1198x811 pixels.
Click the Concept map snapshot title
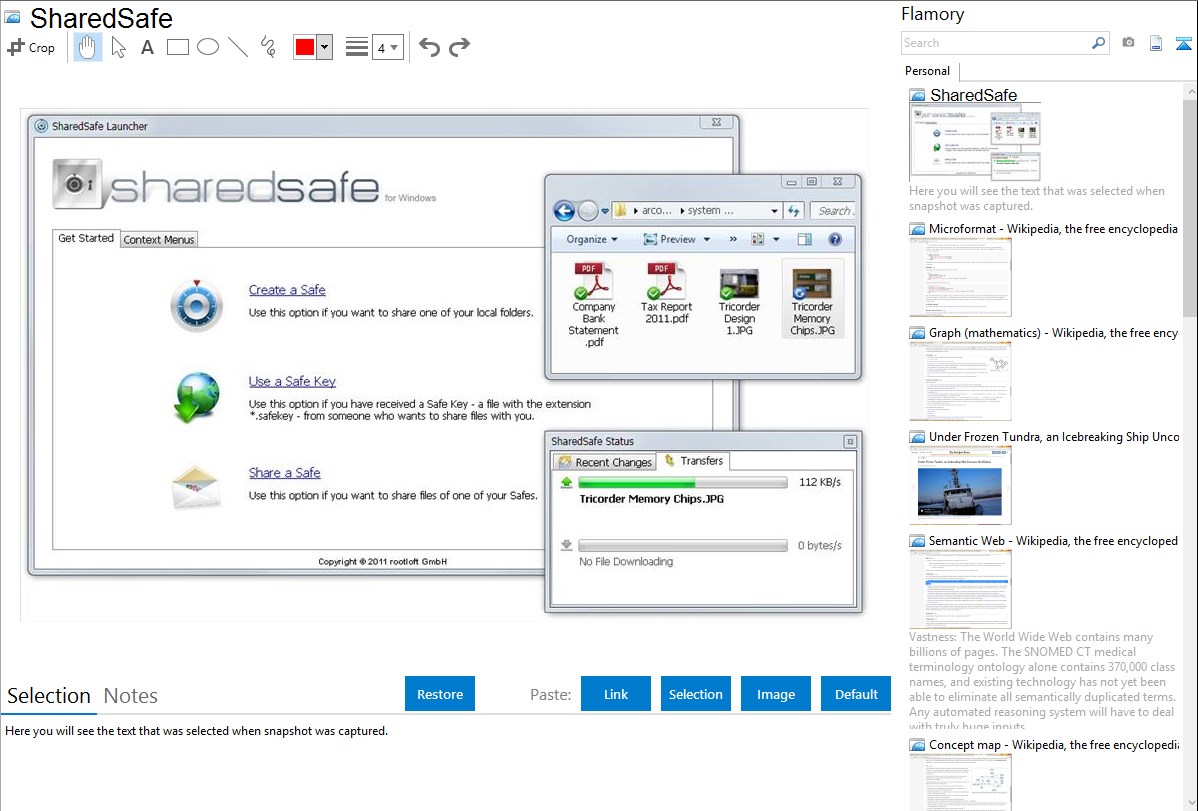pos(1054,744)
